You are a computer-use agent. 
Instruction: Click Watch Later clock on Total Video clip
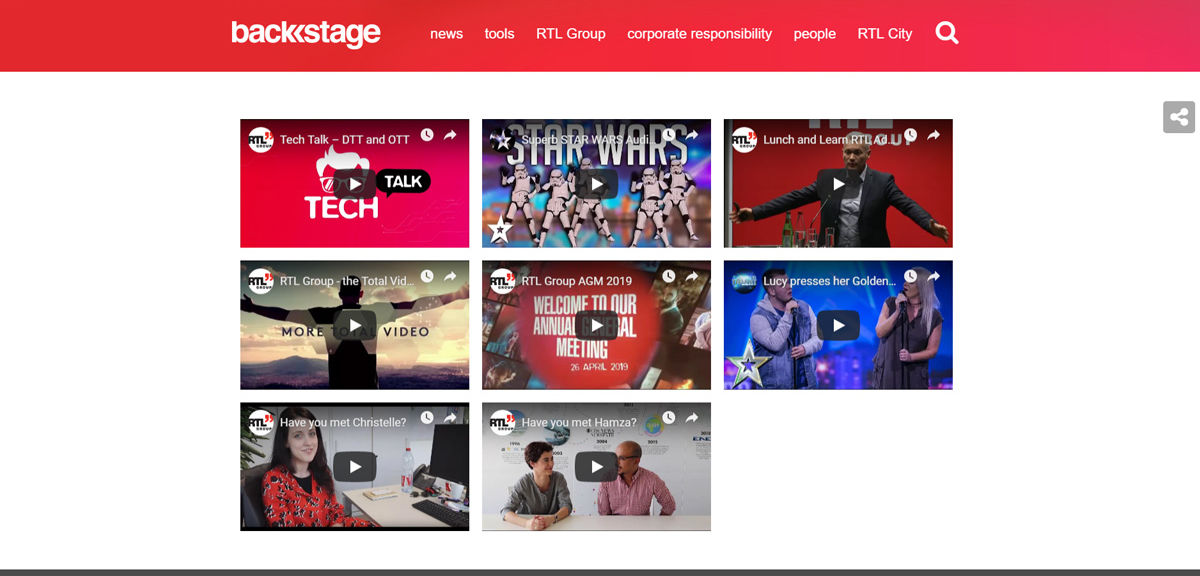[427, 276]
